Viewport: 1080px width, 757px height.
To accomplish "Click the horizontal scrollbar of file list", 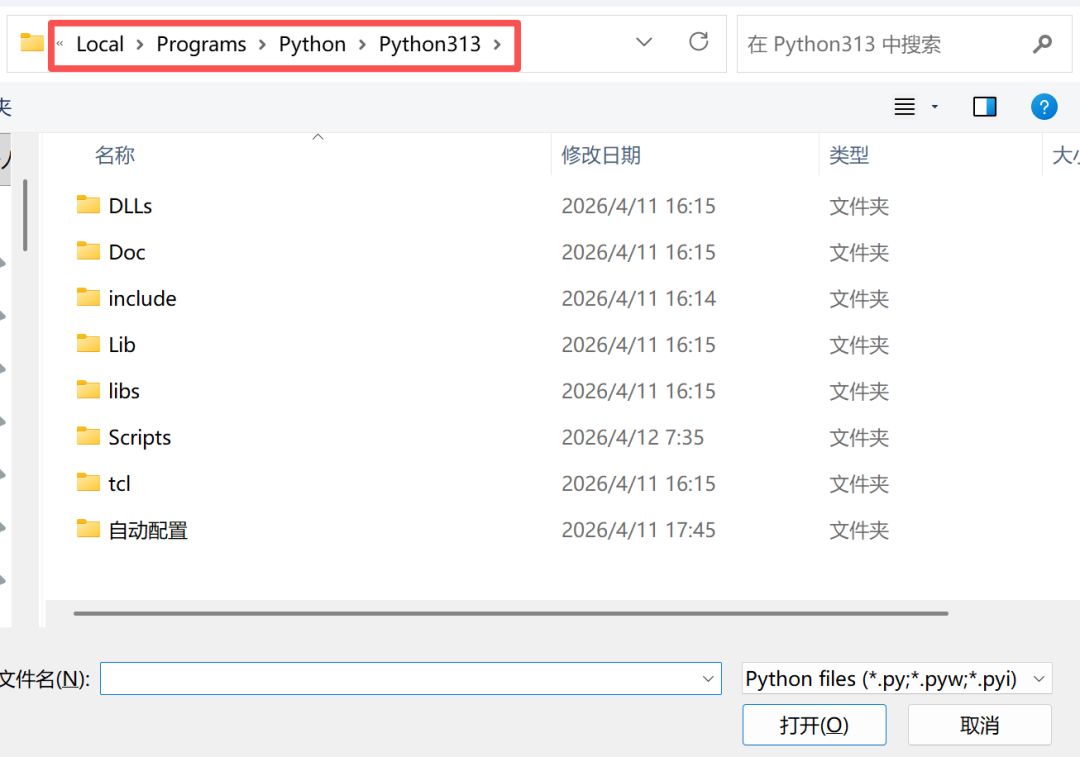I will click(510, 613).
